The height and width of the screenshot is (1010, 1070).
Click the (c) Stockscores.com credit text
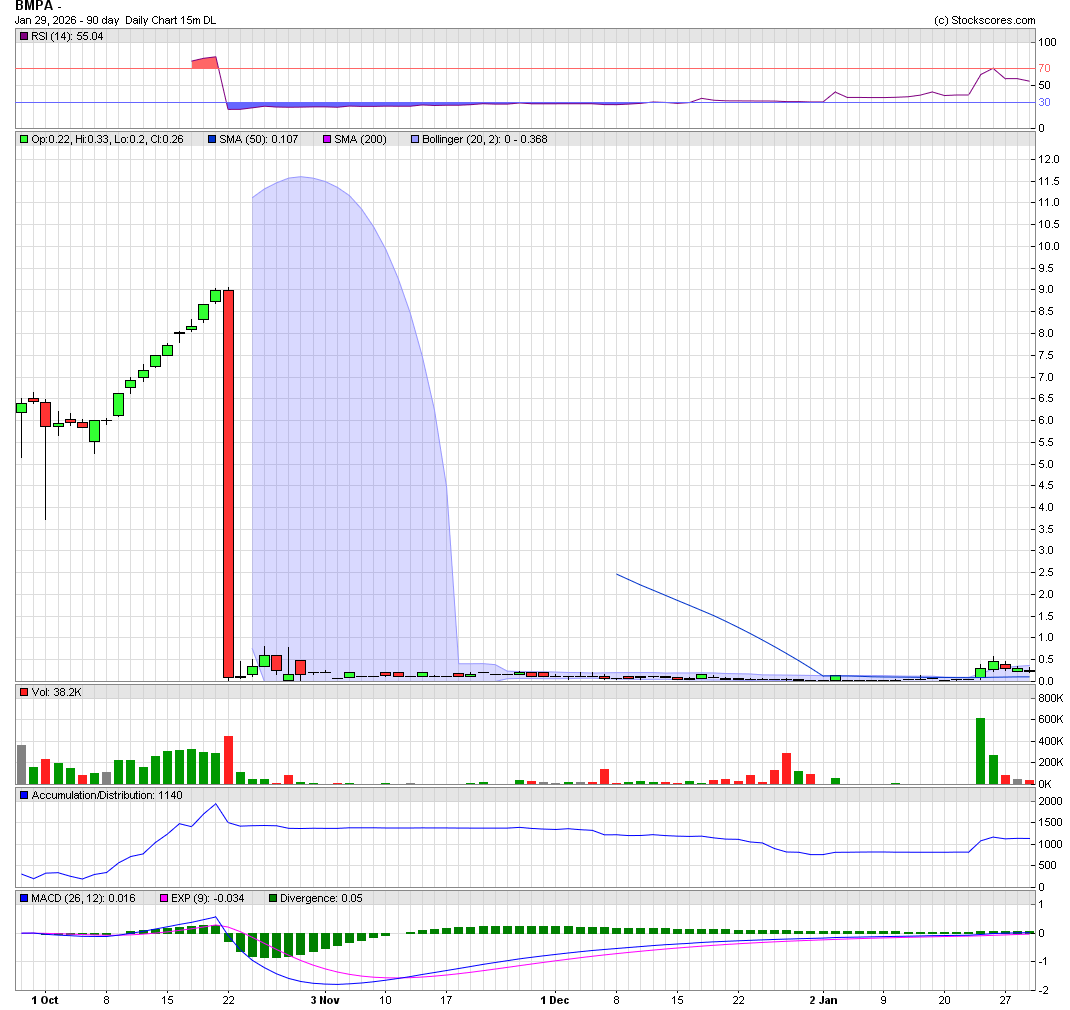click(984, 20)
